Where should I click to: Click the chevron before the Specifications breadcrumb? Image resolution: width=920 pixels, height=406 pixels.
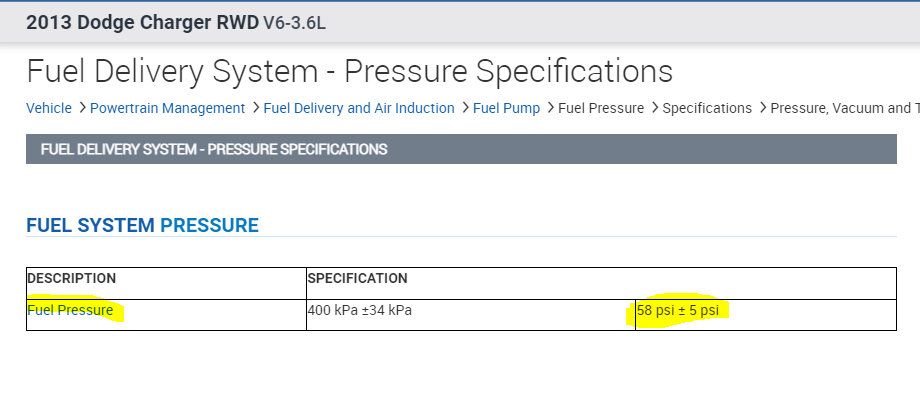[x=654, y=108]
